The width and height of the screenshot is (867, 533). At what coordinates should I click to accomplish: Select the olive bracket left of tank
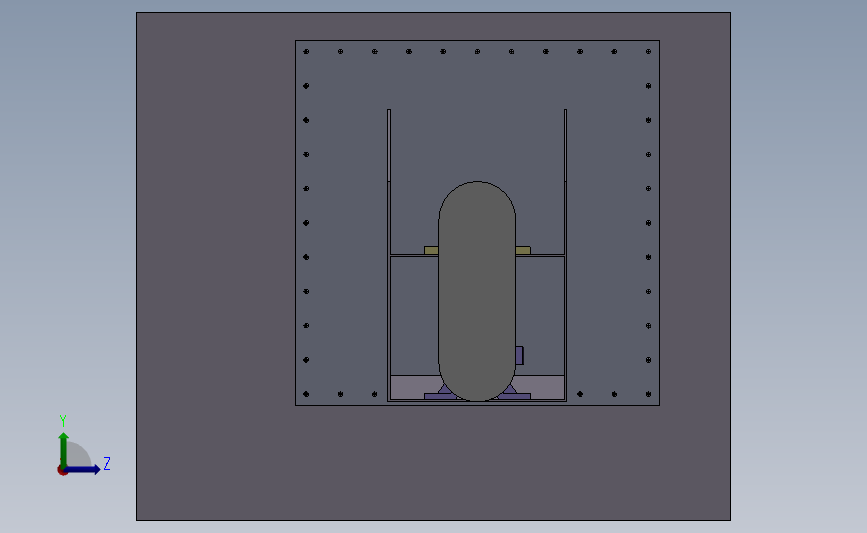coord(431,250)
